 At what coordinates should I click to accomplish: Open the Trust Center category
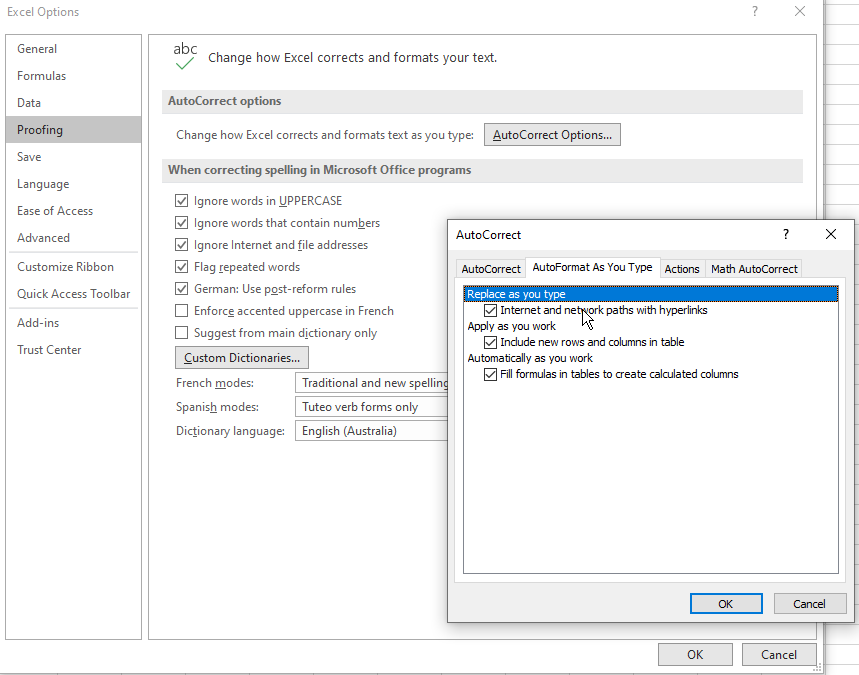(x=73, y=350)
